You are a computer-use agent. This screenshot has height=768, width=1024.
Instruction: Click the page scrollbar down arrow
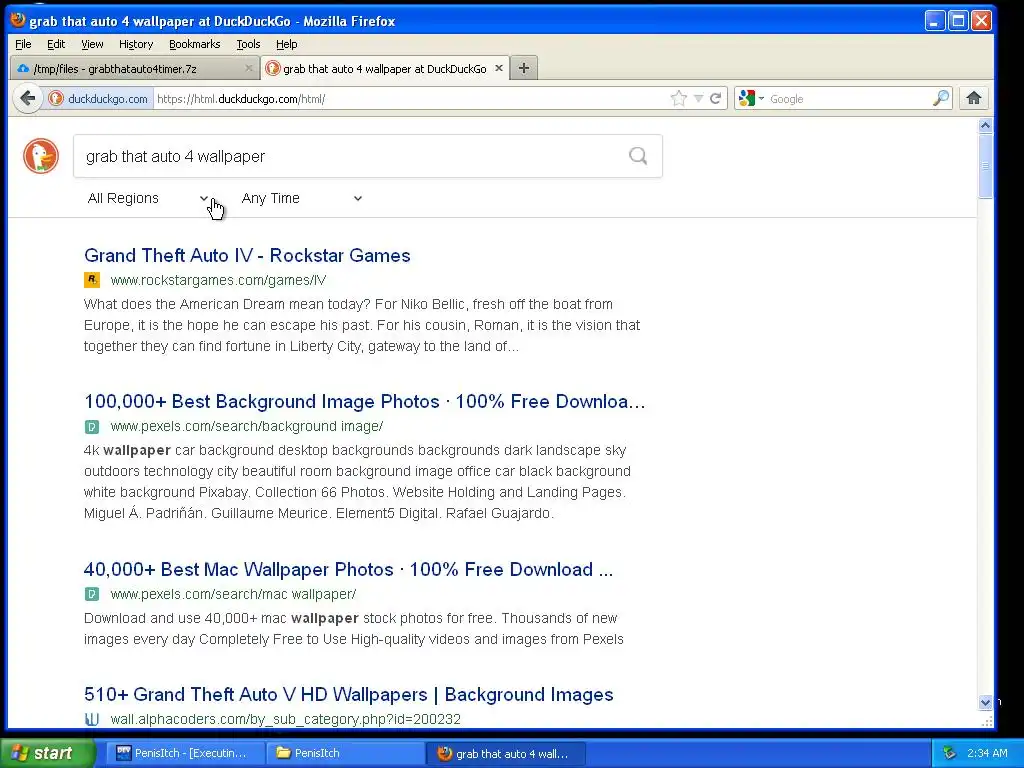click(x=985, y=703)
